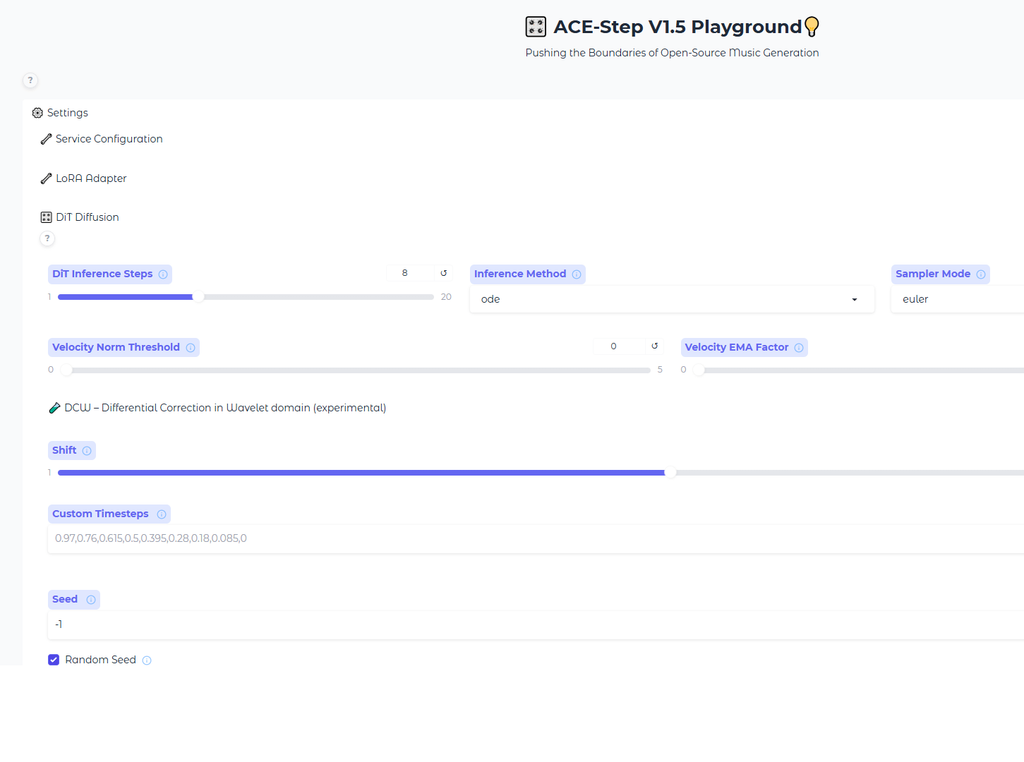Click the Velocity EMA Factor info icon
Screen dimensions: 1024x762
coord(799,347)
